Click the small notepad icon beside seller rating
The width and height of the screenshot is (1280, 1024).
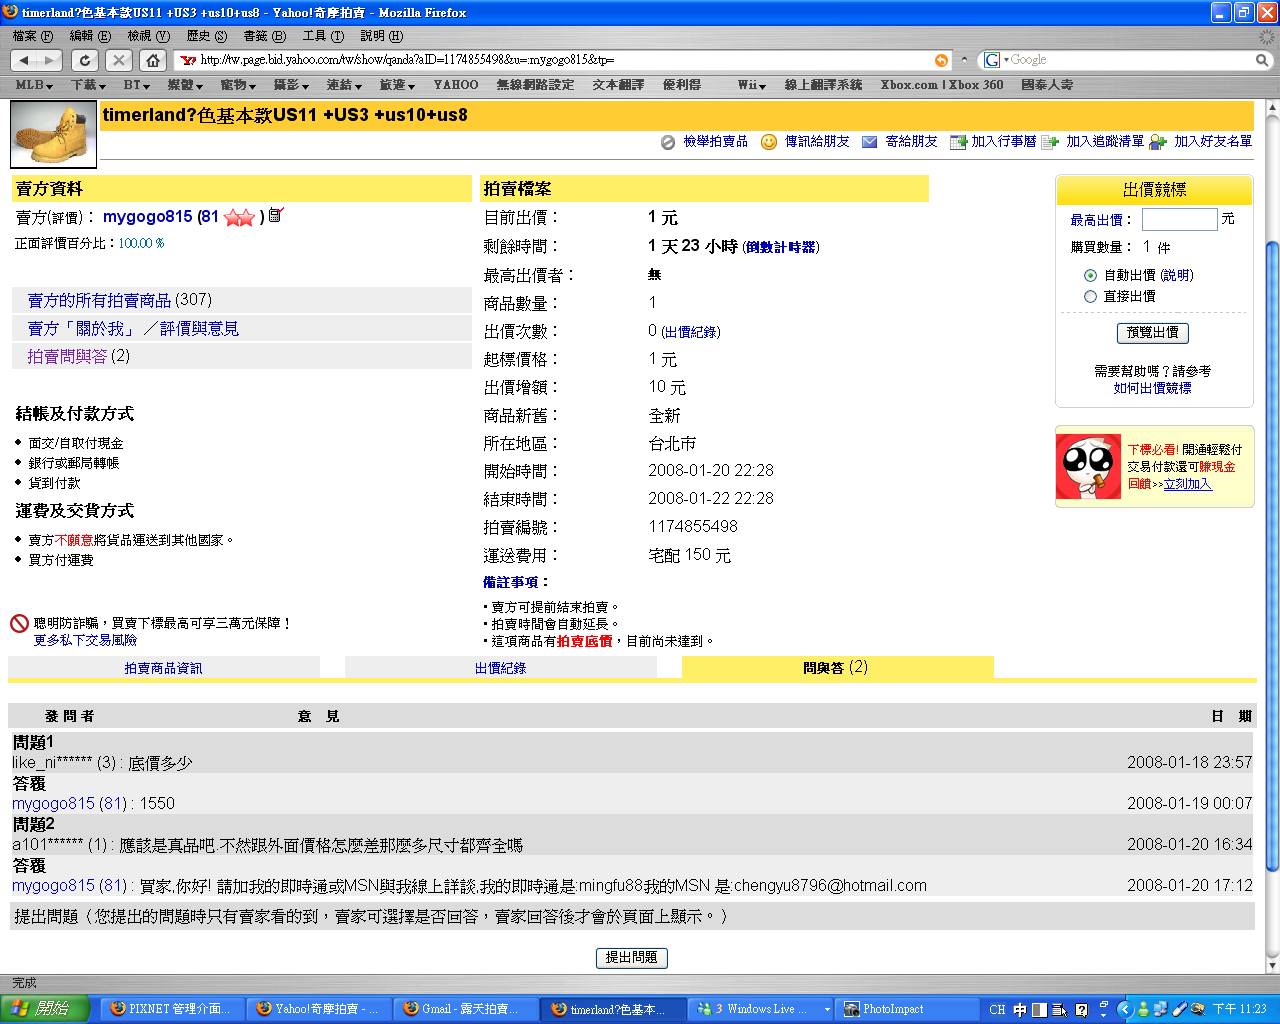276,214
